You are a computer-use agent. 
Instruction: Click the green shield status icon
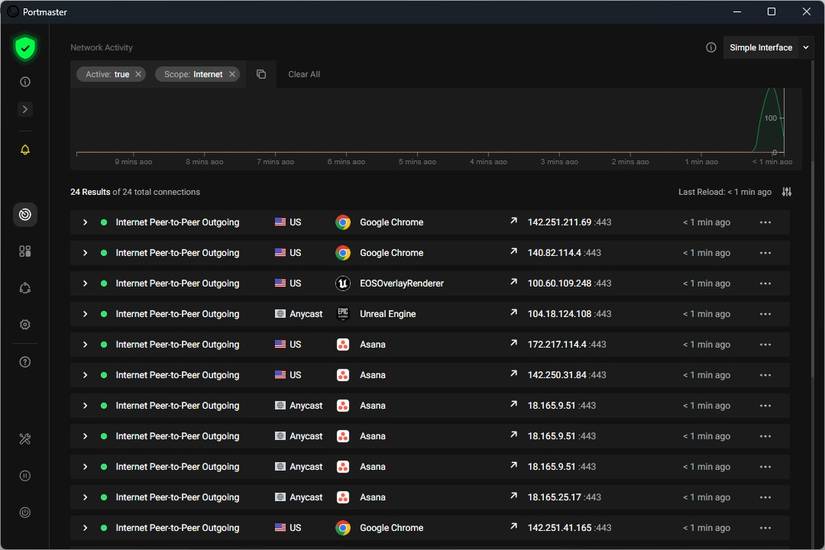click(25, 48)
